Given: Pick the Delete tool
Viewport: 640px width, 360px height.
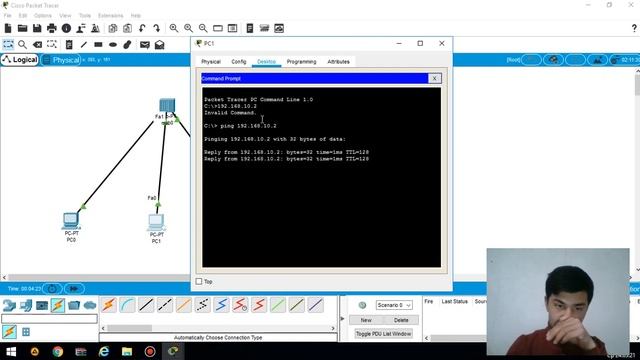Looking at the screenshot, I should click(37, 44).
